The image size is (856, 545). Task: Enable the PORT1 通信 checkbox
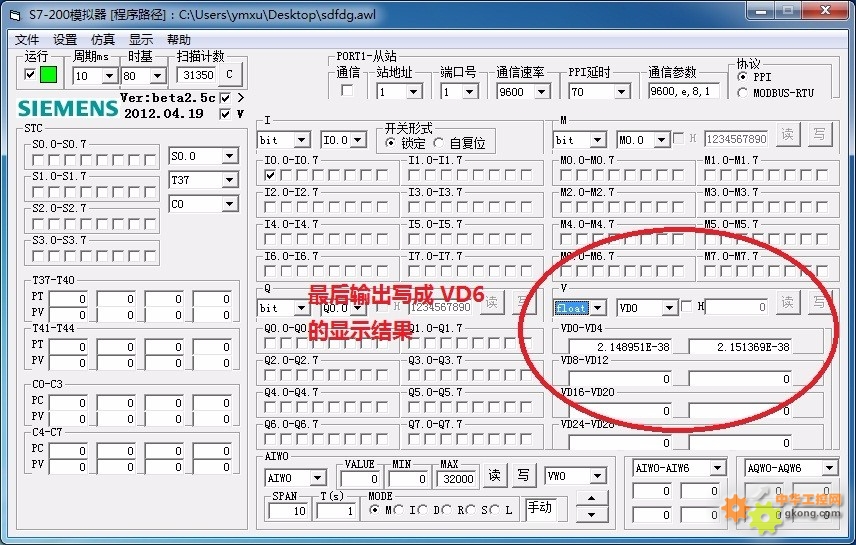point(347,90)
